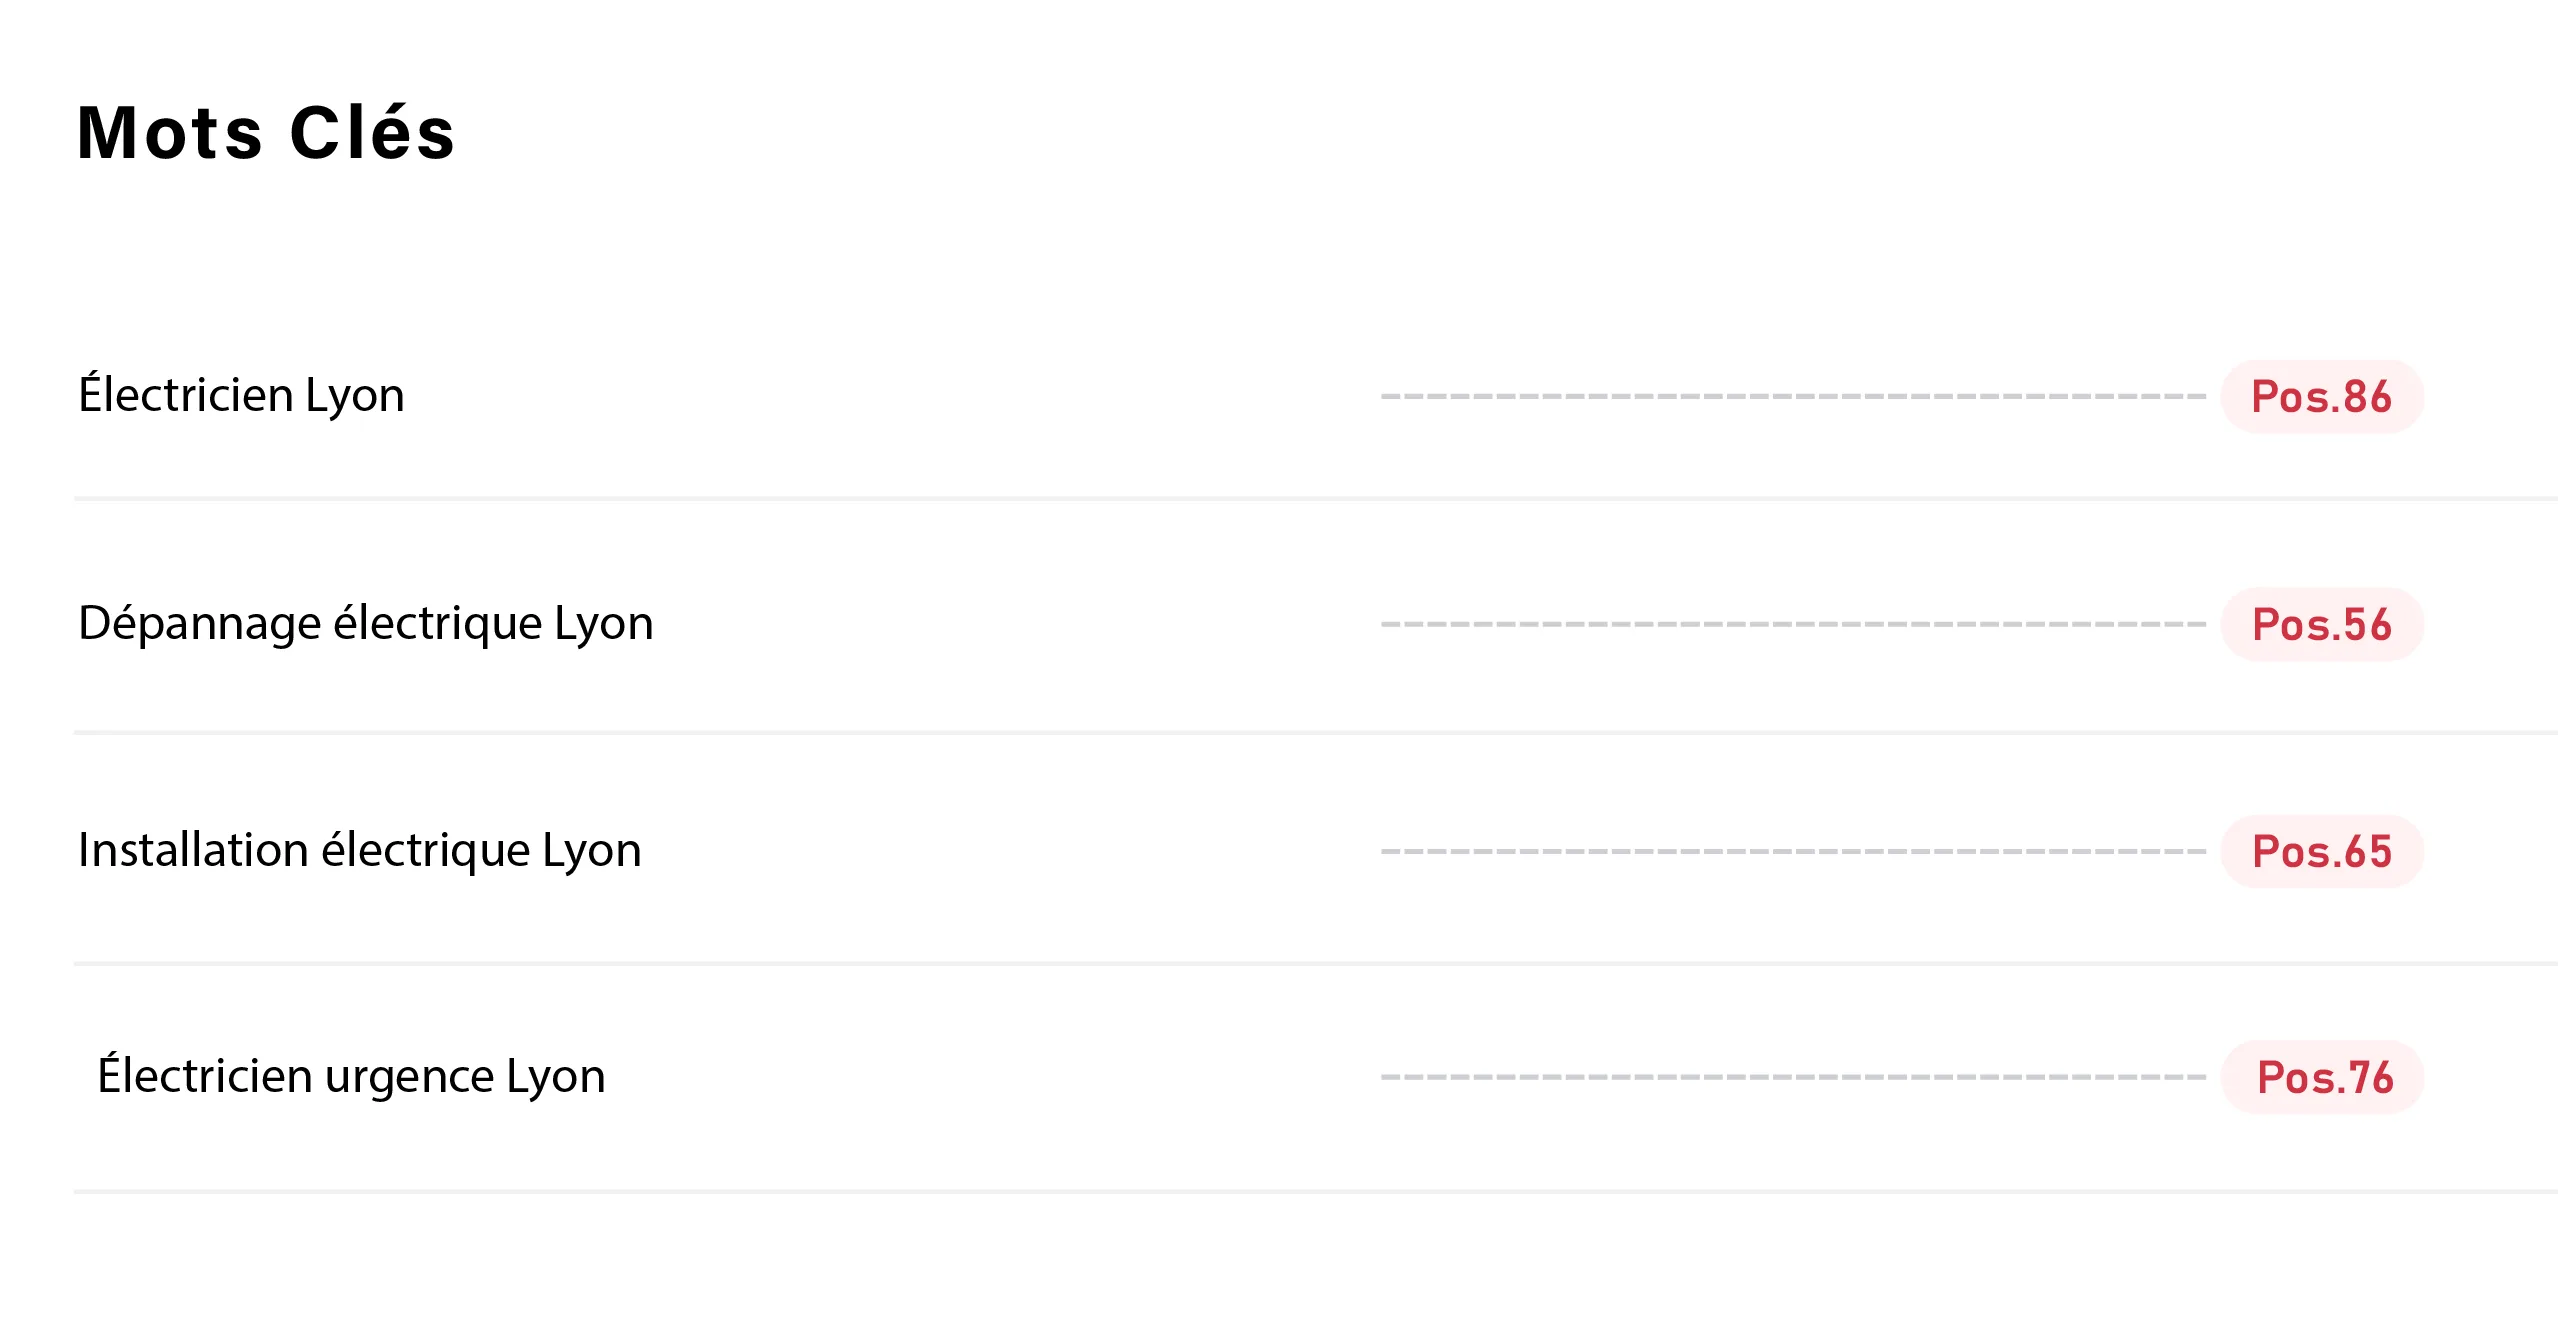2558x1321 pixels.
Task: Open the "Dépannage électrique Lyon" keyword
Action: tap(365, 623)
